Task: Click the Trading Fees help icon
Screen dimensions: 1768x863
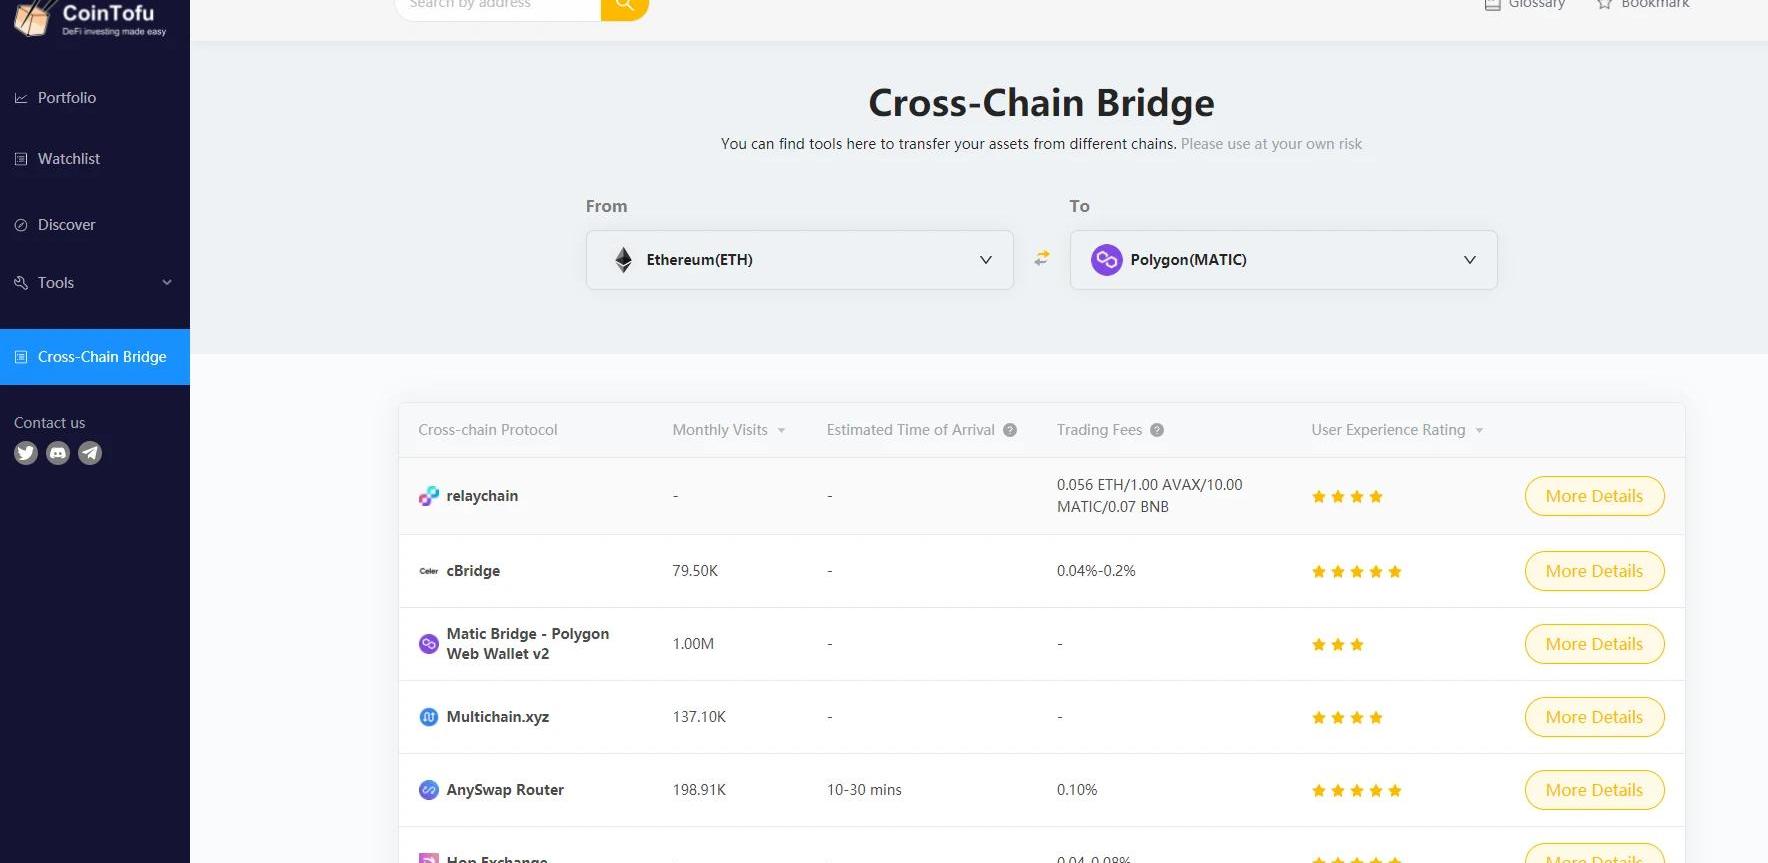Action: [x=1157, y=430]
